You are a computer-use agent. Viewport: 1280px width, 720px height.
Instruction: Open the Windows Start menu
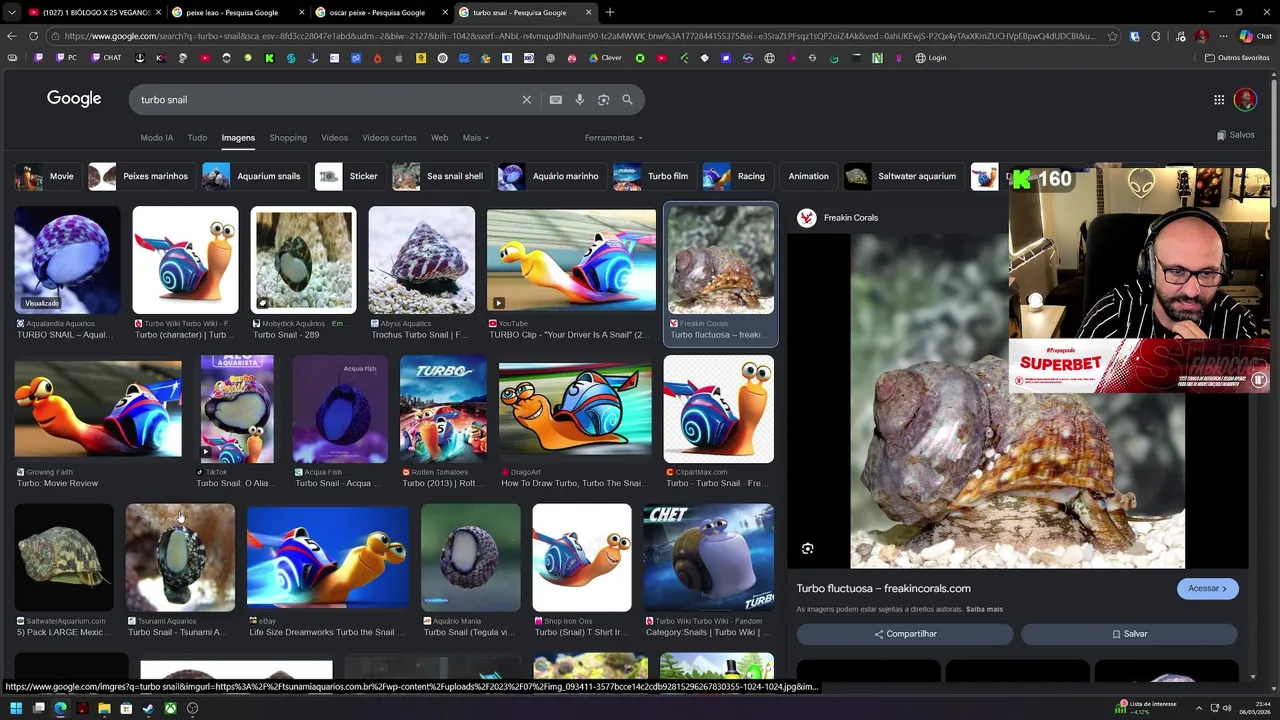tap(16, 708)
